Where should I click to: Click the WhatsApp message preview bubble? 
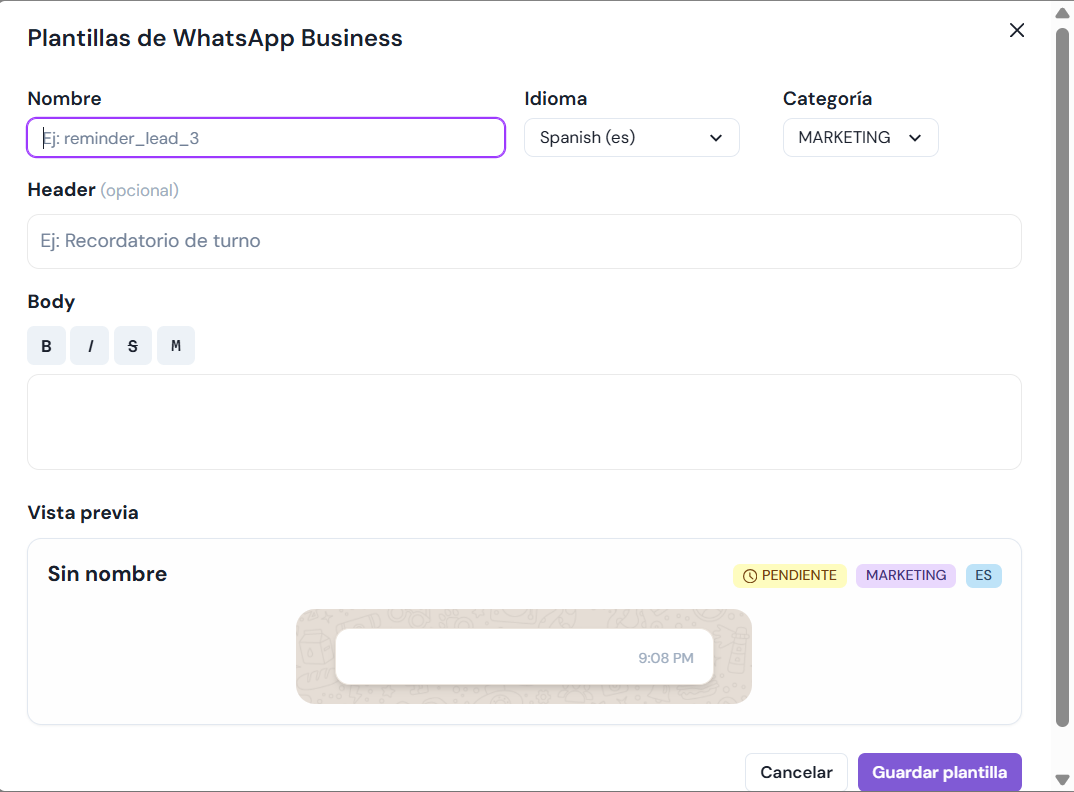pos(524,657)
